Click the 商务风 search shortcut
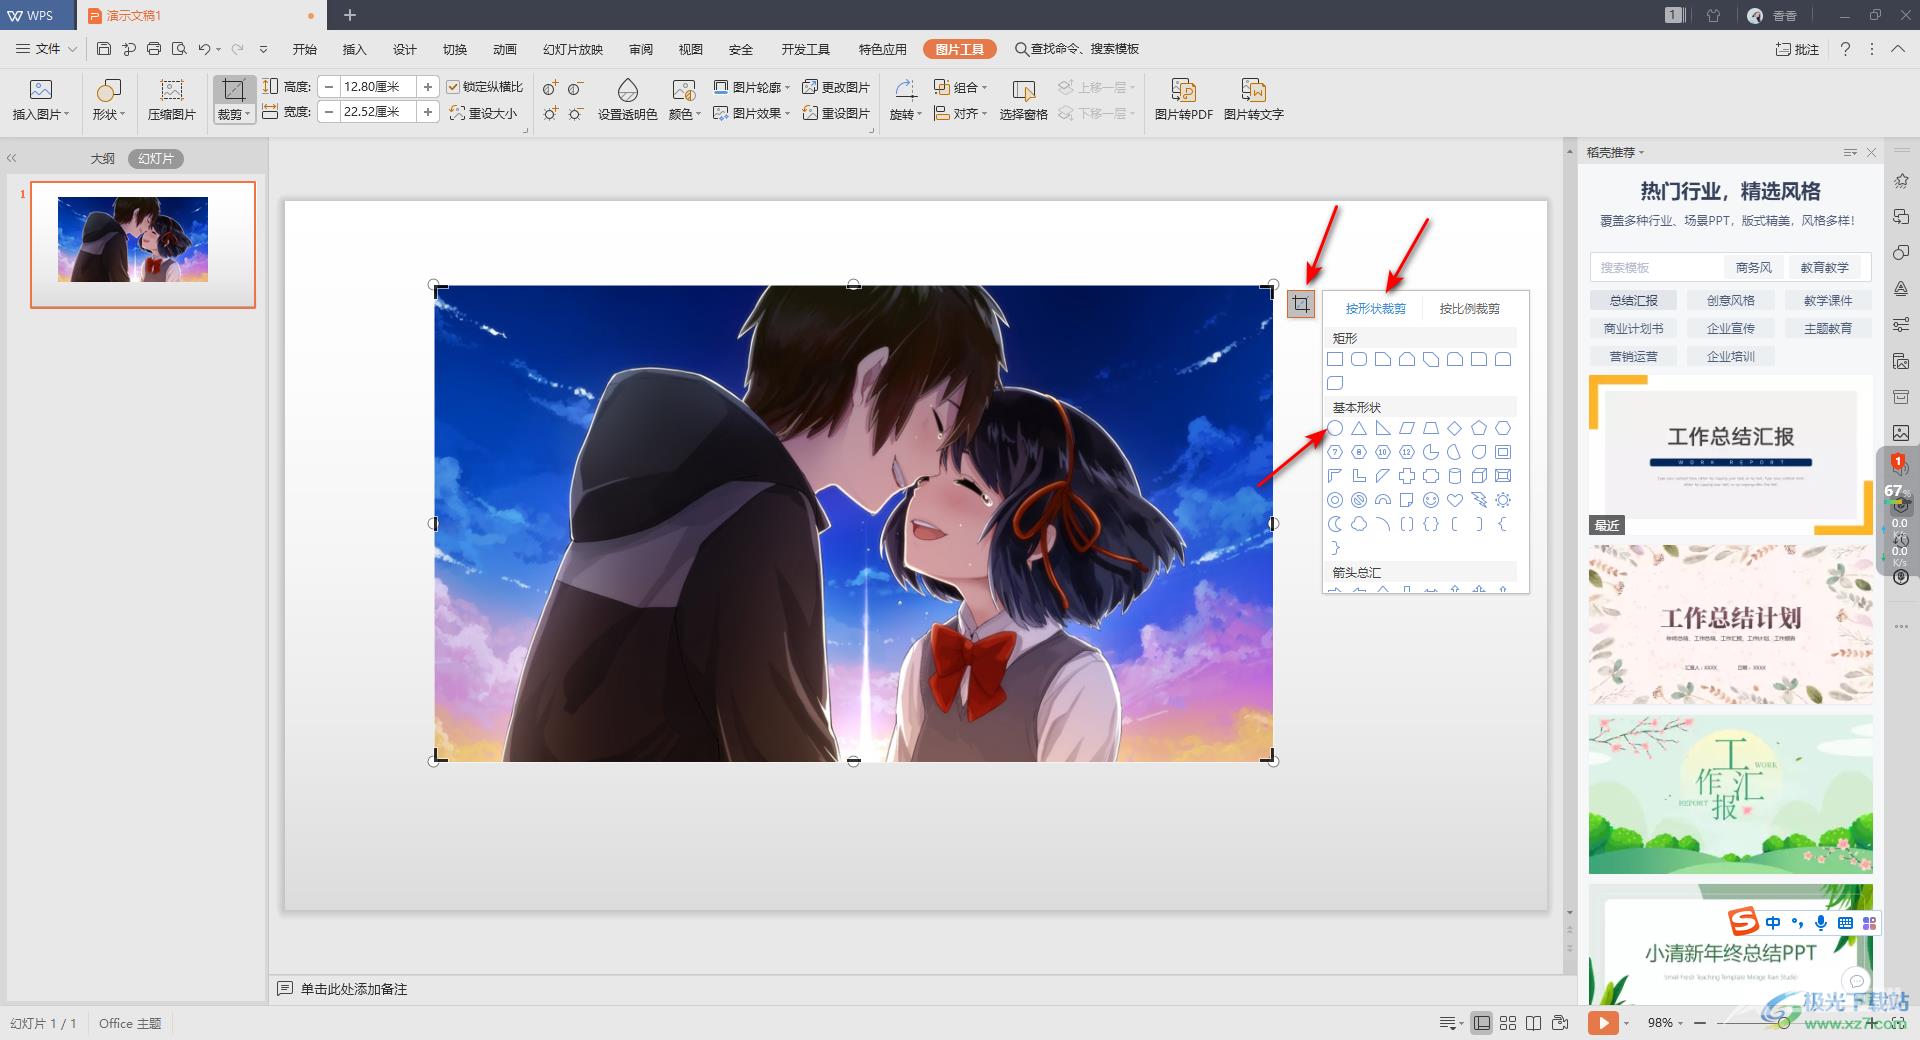This screenshot has width=1920, height=1040. click(x=1753, y=267)
